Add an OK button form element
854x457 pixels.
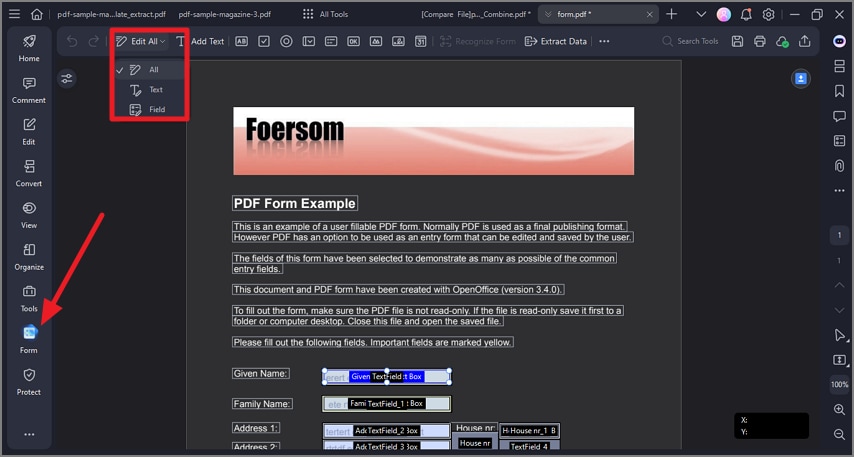click(x=353, y=41)
